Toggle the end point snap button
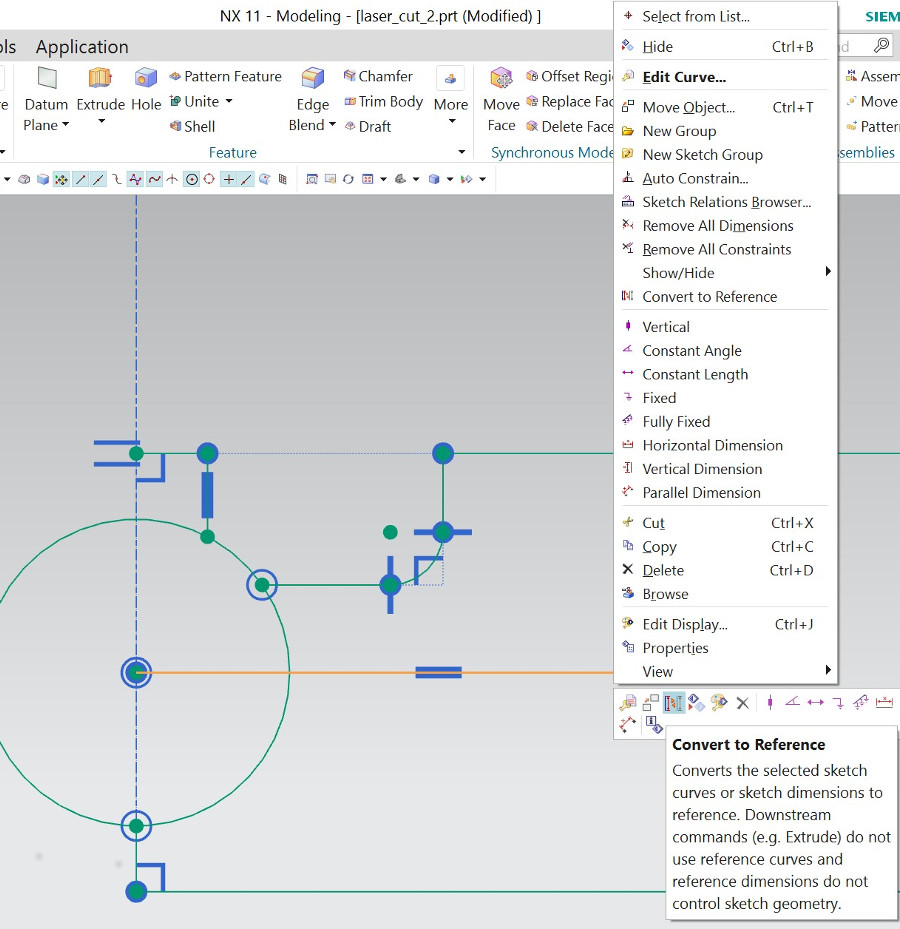 [79, 179]
